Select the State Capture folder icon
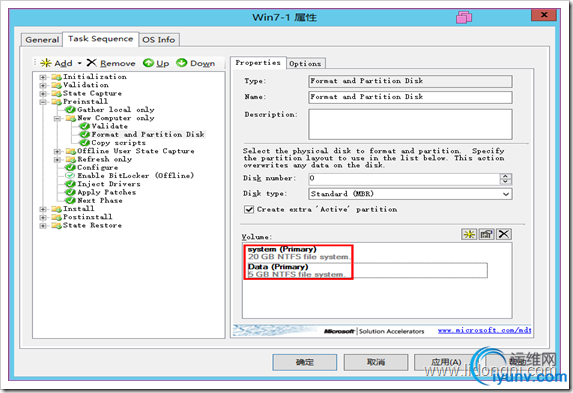This screenshot has height=393, width=573. tap(56, 94)
